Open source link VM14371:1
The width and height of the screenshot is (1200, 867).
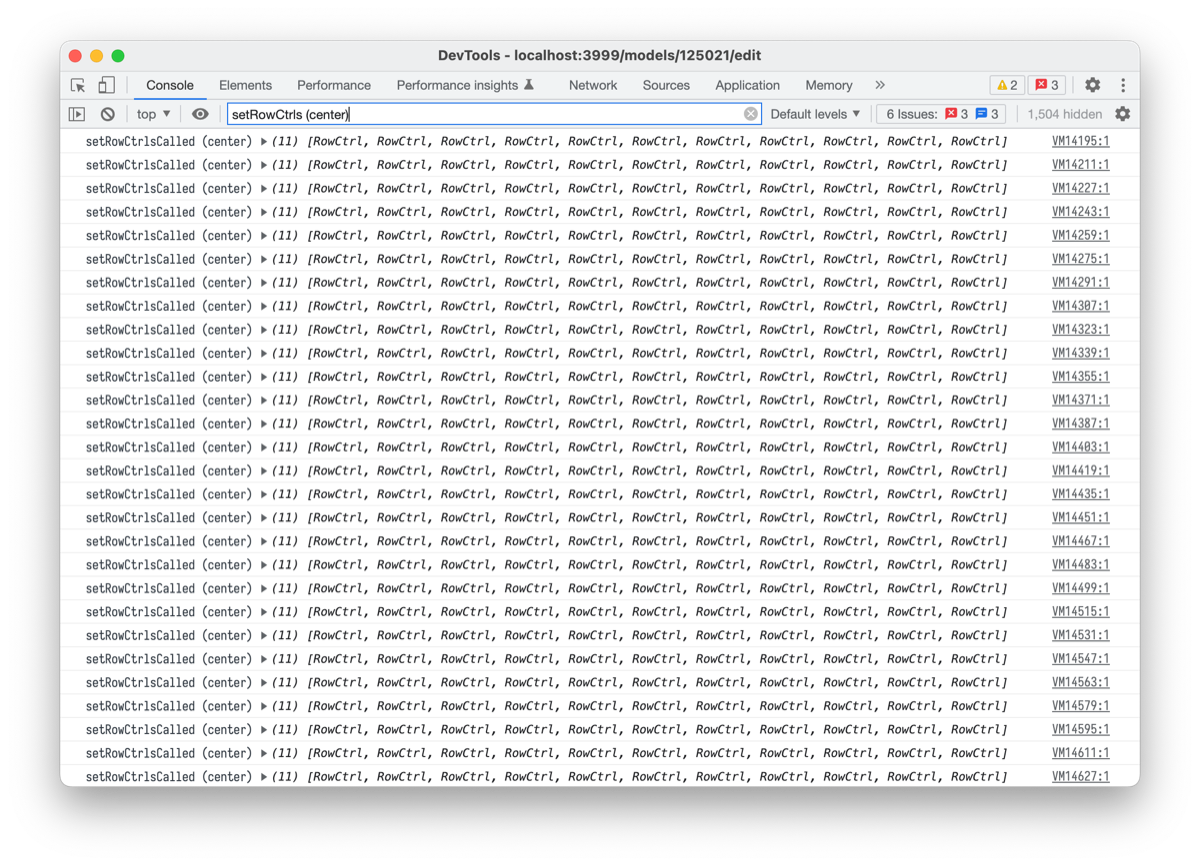click(x=1080, y=400)
